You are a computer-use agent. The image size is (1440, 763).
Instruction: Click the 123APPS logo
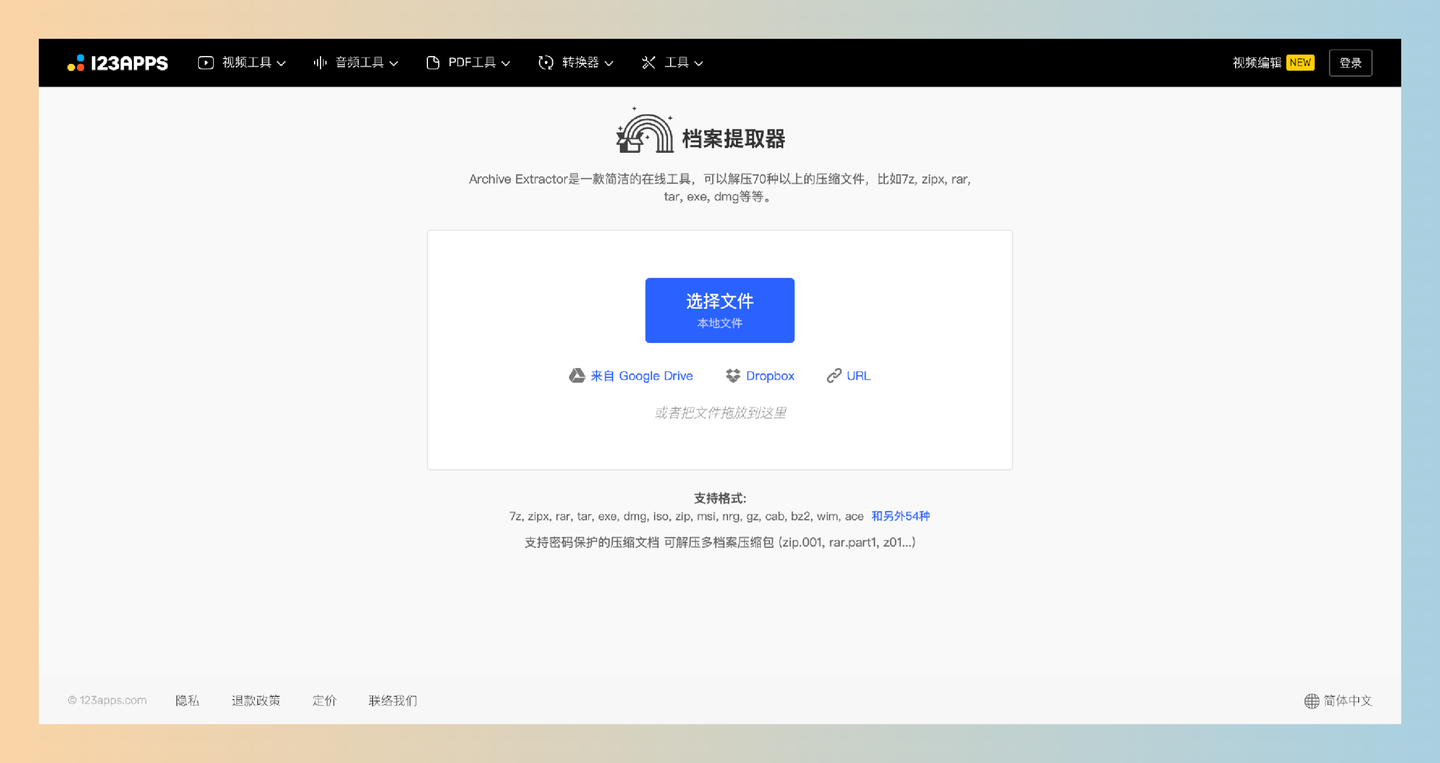(x=117, y=62)
